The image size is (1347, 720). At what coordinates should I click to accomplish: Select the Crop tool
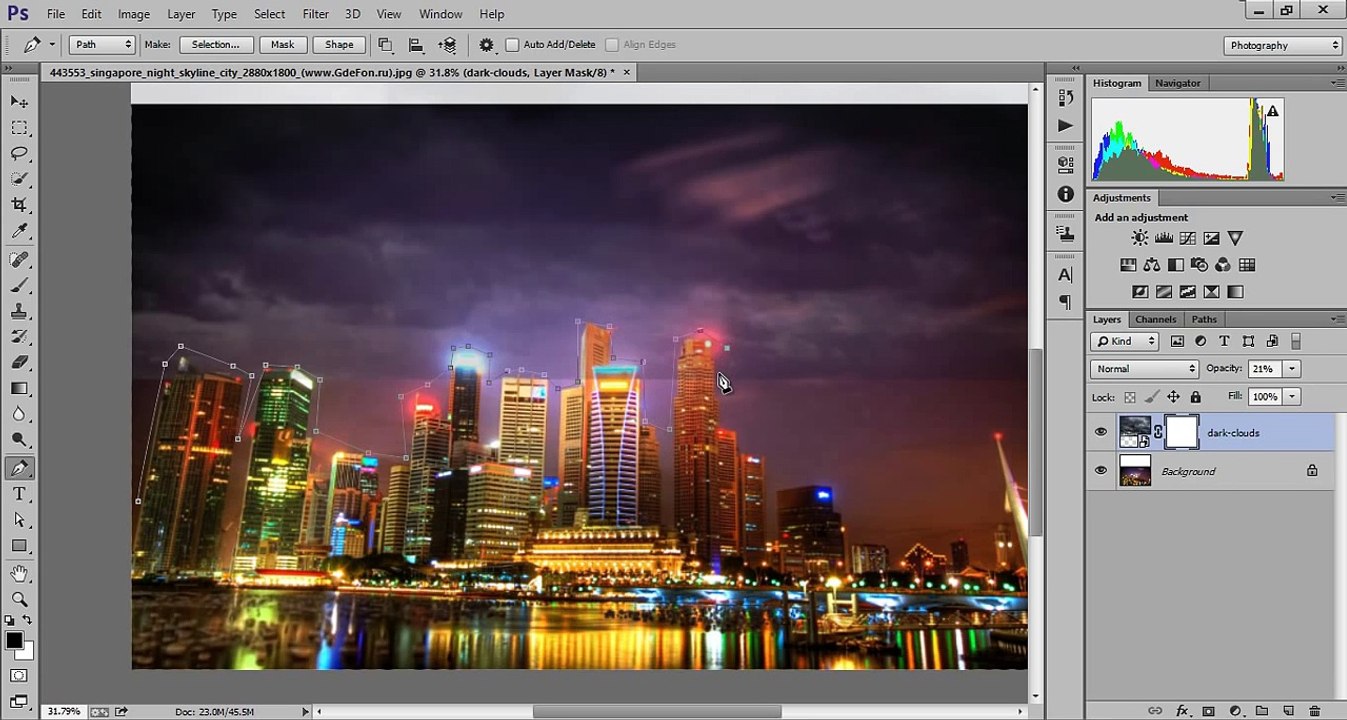click(x=19, y=205)
